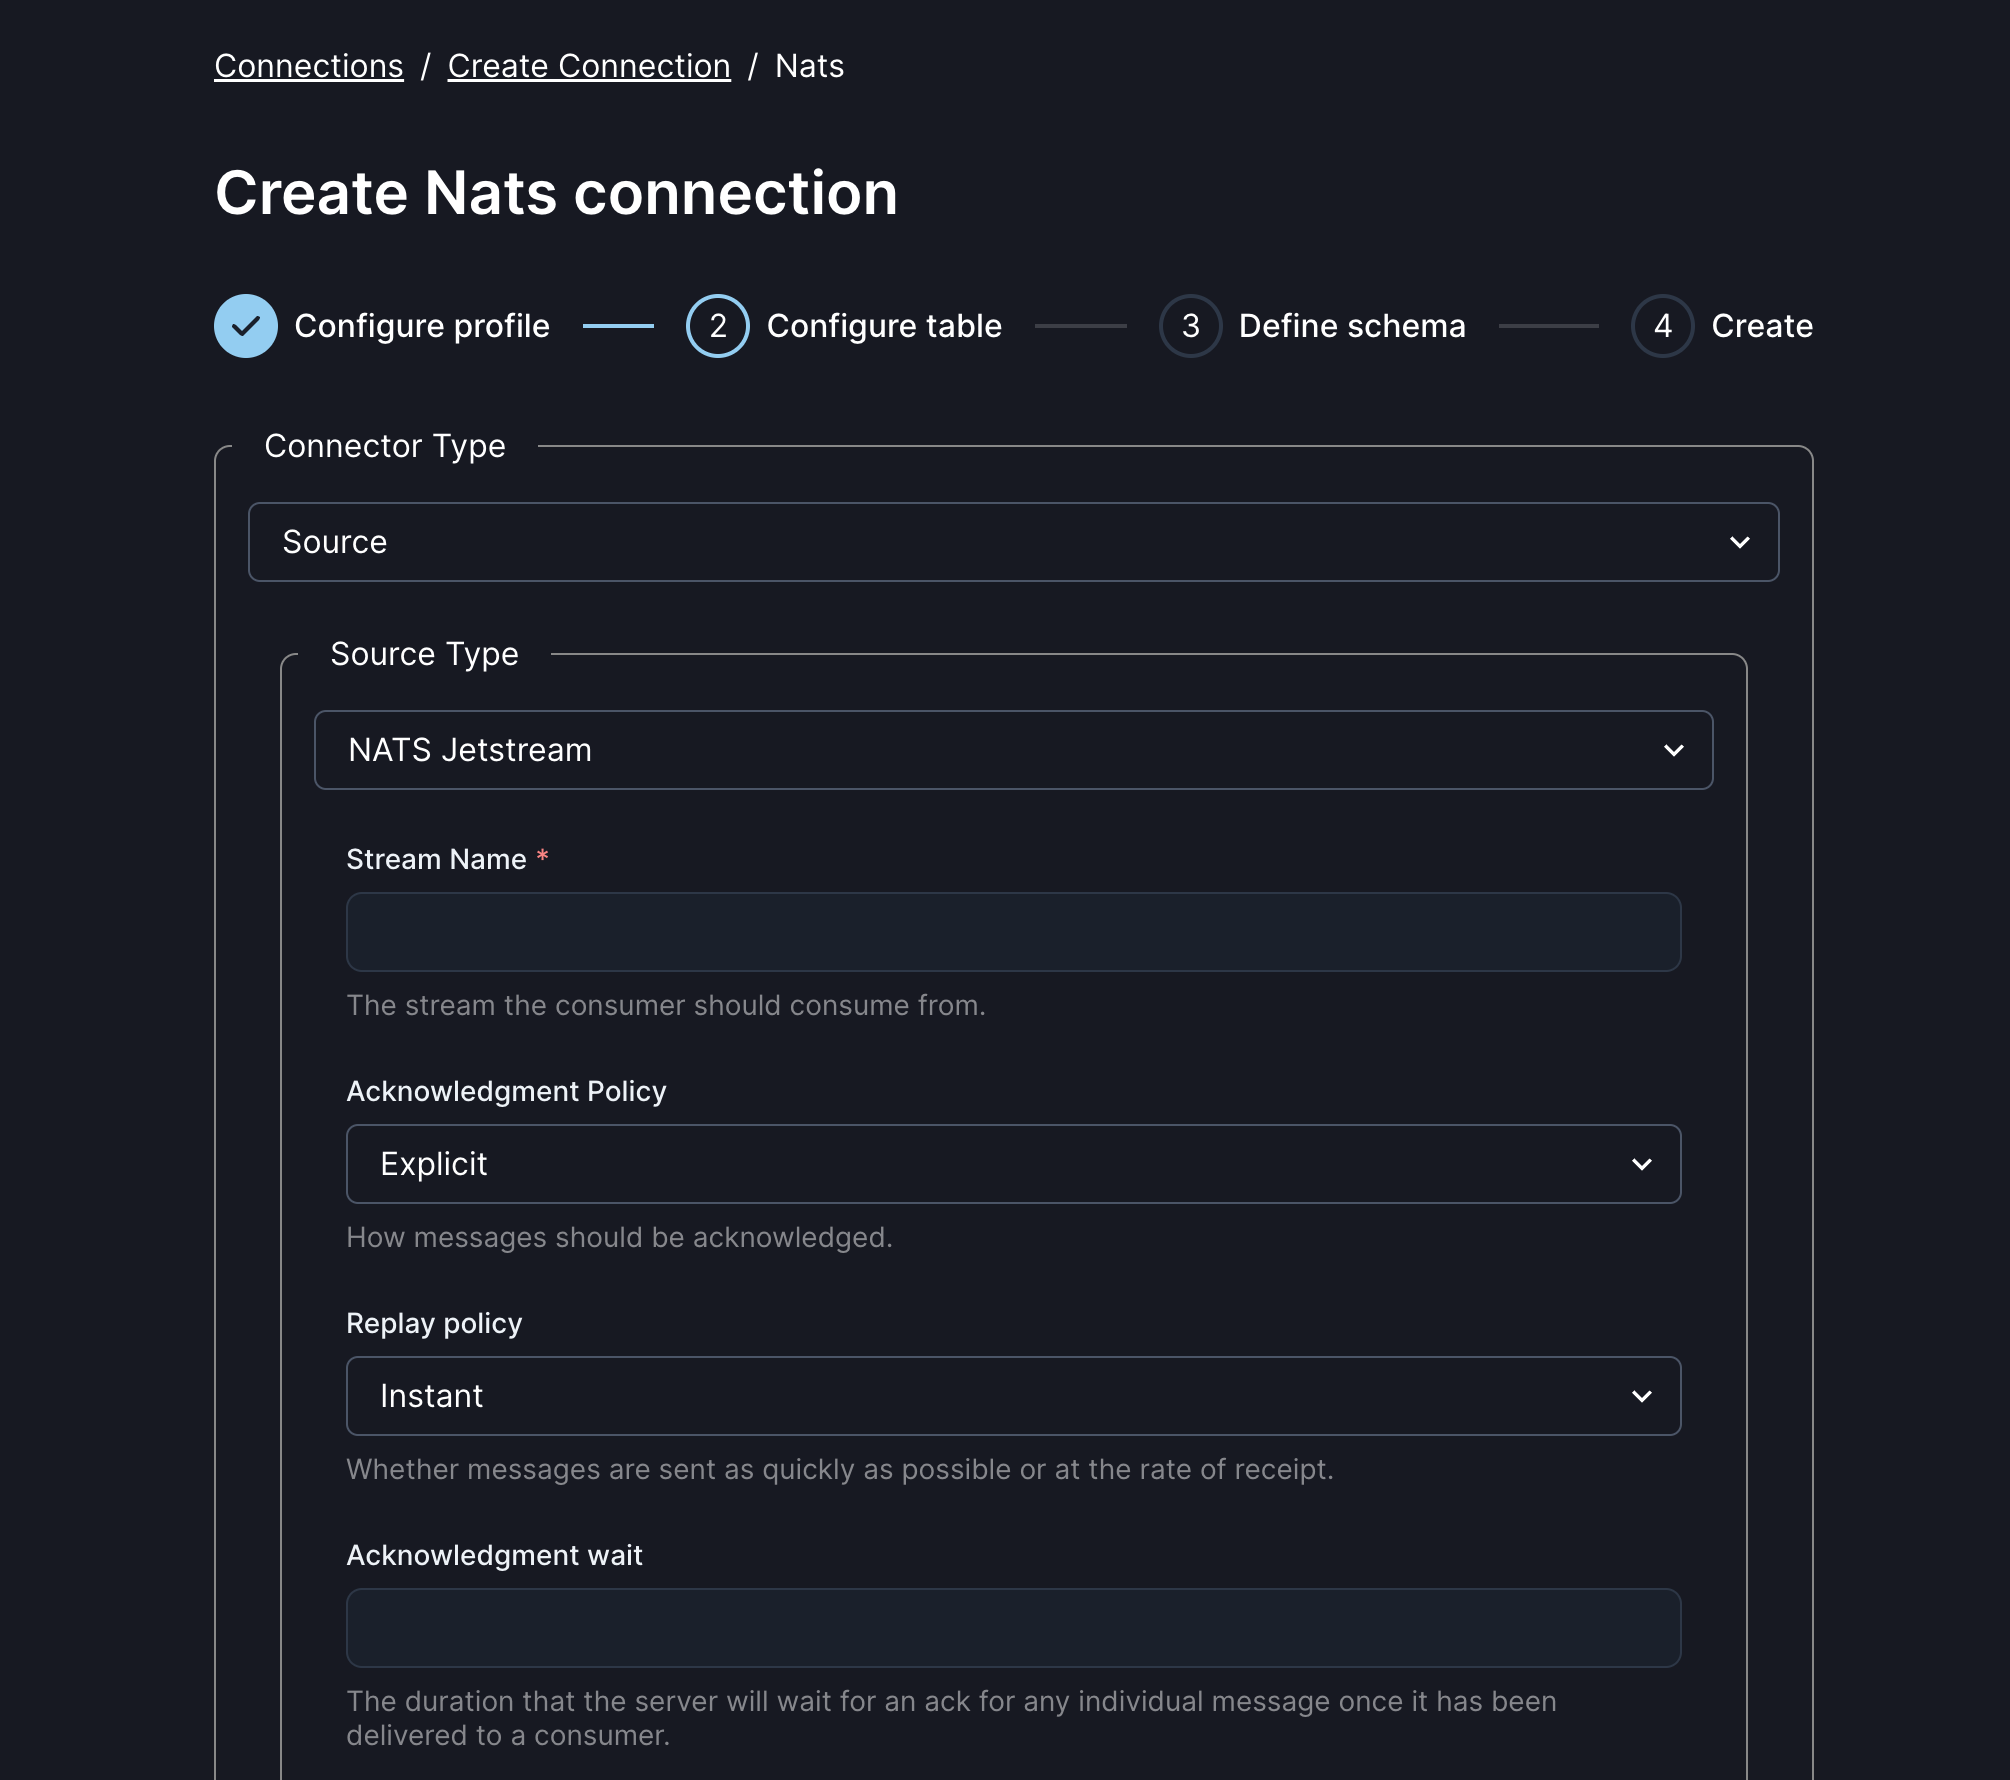Click the chevron on the Instant dropdown
The width and height of the screenshot is (2010, 1780).
1643,1396
